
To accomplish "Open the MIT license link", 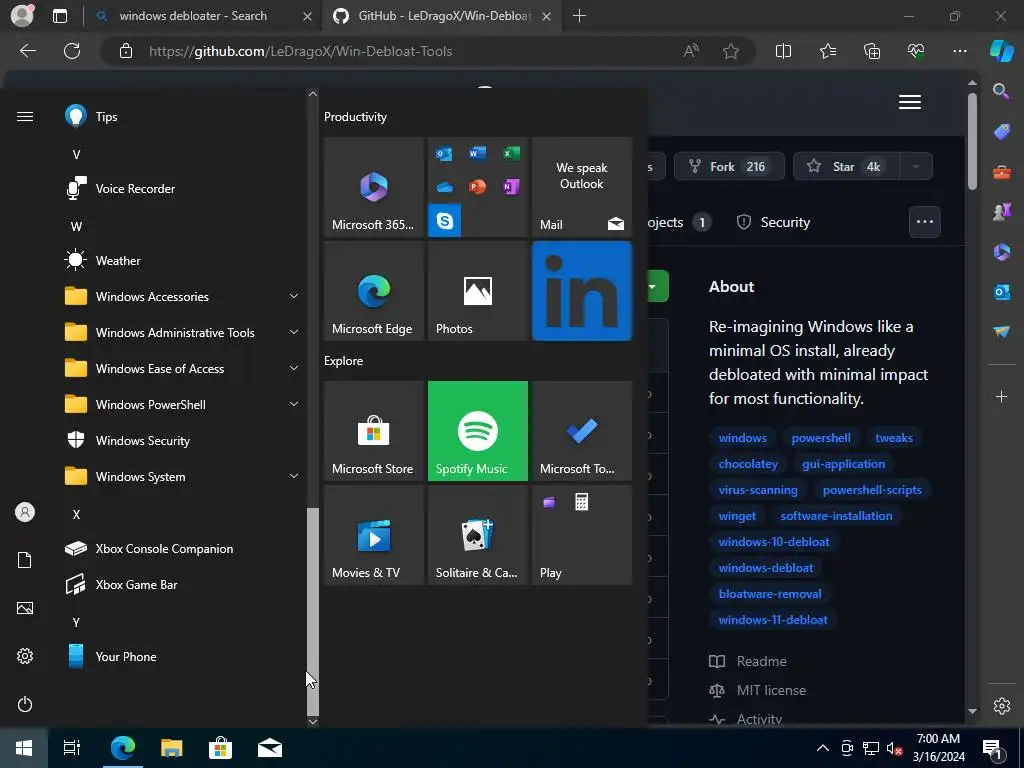I will [x=758, y=690].
